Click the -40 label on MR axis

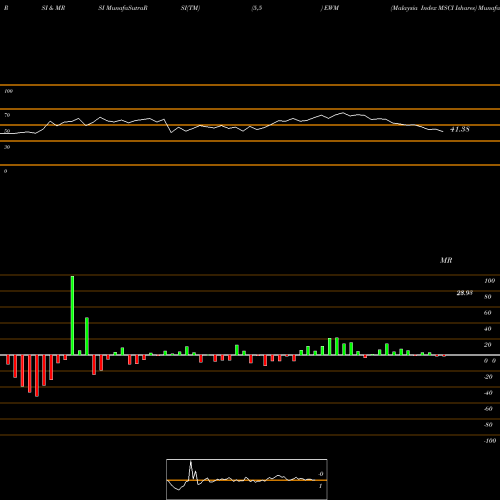[x=488, y=393]
